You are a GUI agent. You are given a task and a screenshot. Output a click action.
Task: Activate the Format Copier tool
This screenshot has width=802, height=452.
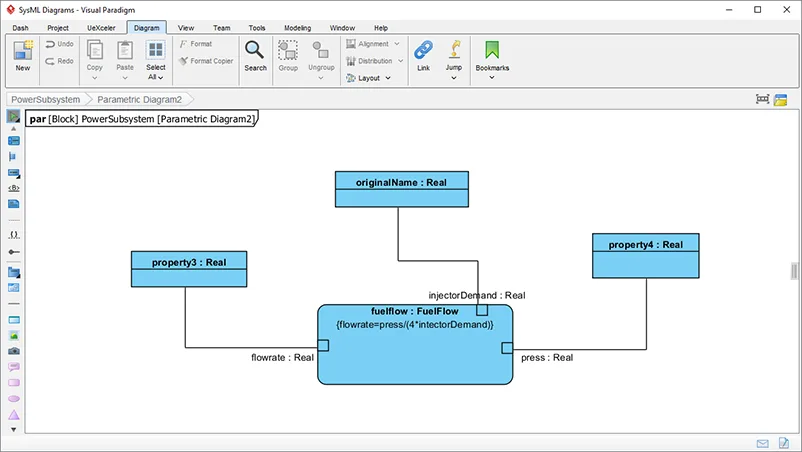pyautogui.click(x=206, y=61)
